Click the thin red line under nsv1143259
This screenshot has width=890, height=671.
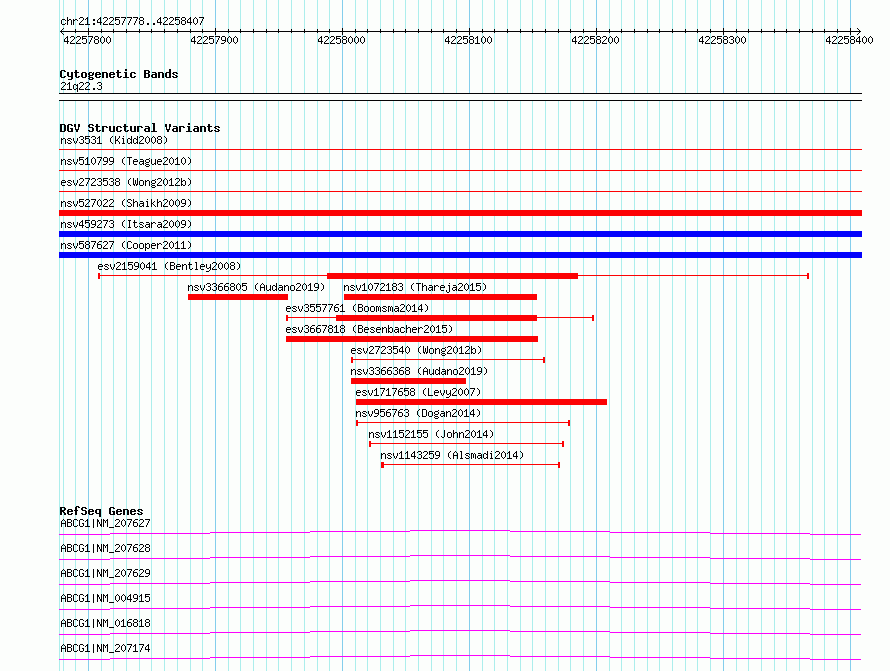pyautogui.click(x=471, y=465)
